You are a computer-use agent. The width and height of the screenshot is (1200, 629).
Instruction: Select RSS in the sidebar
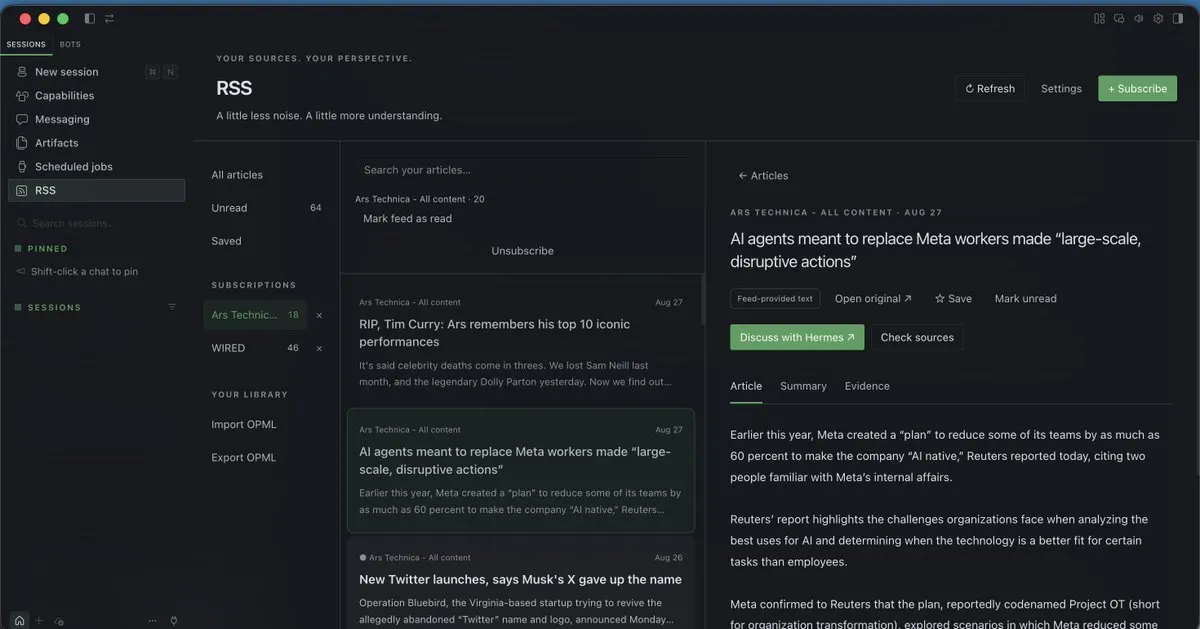point(97,190)
